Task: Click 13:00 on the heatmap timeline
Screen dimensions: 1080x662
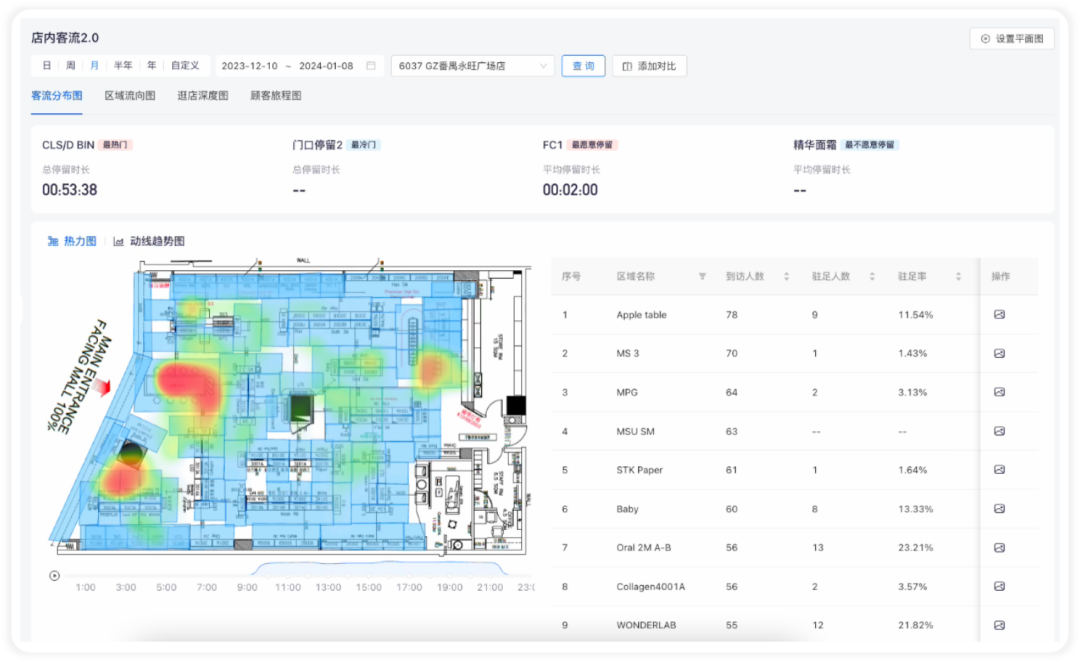Action: point(328,588)
